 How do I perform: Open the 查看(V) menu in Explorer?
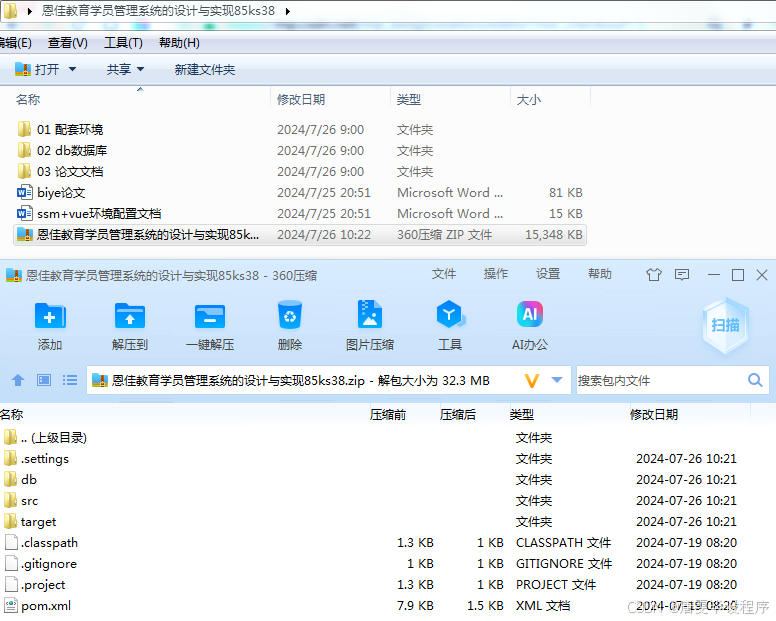68,43
